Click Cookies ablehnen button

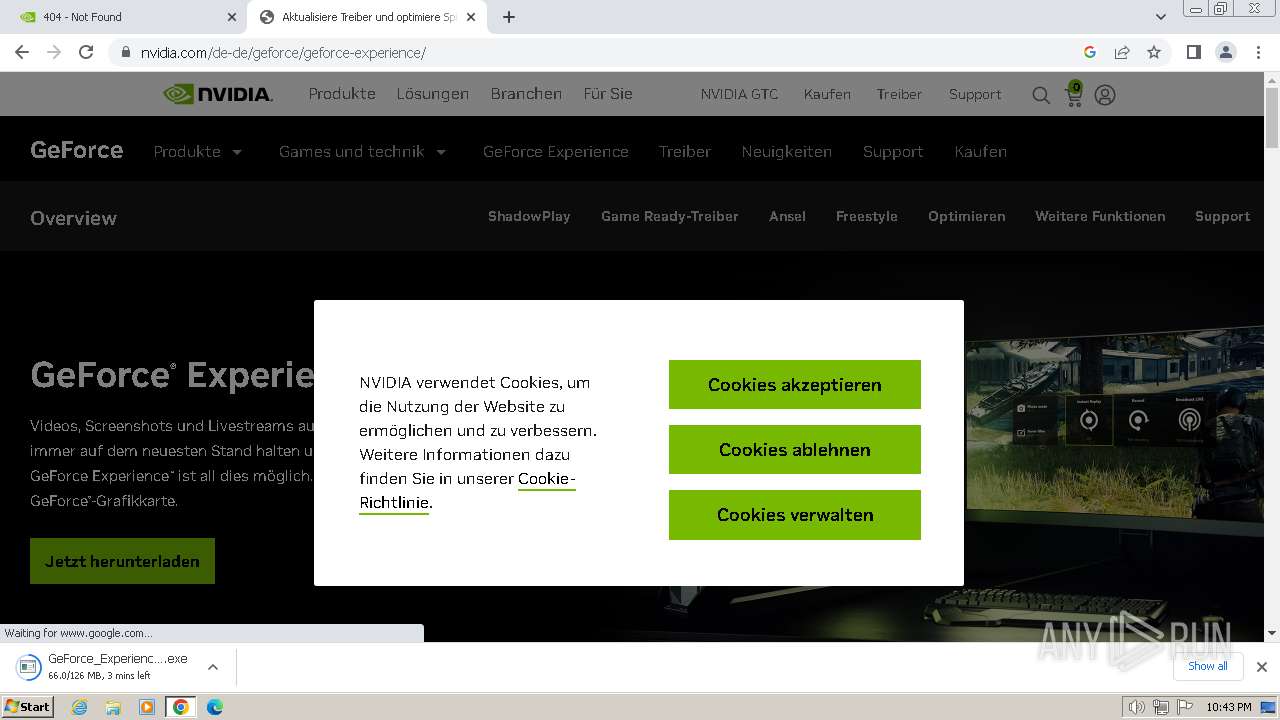tap(795, 450)
